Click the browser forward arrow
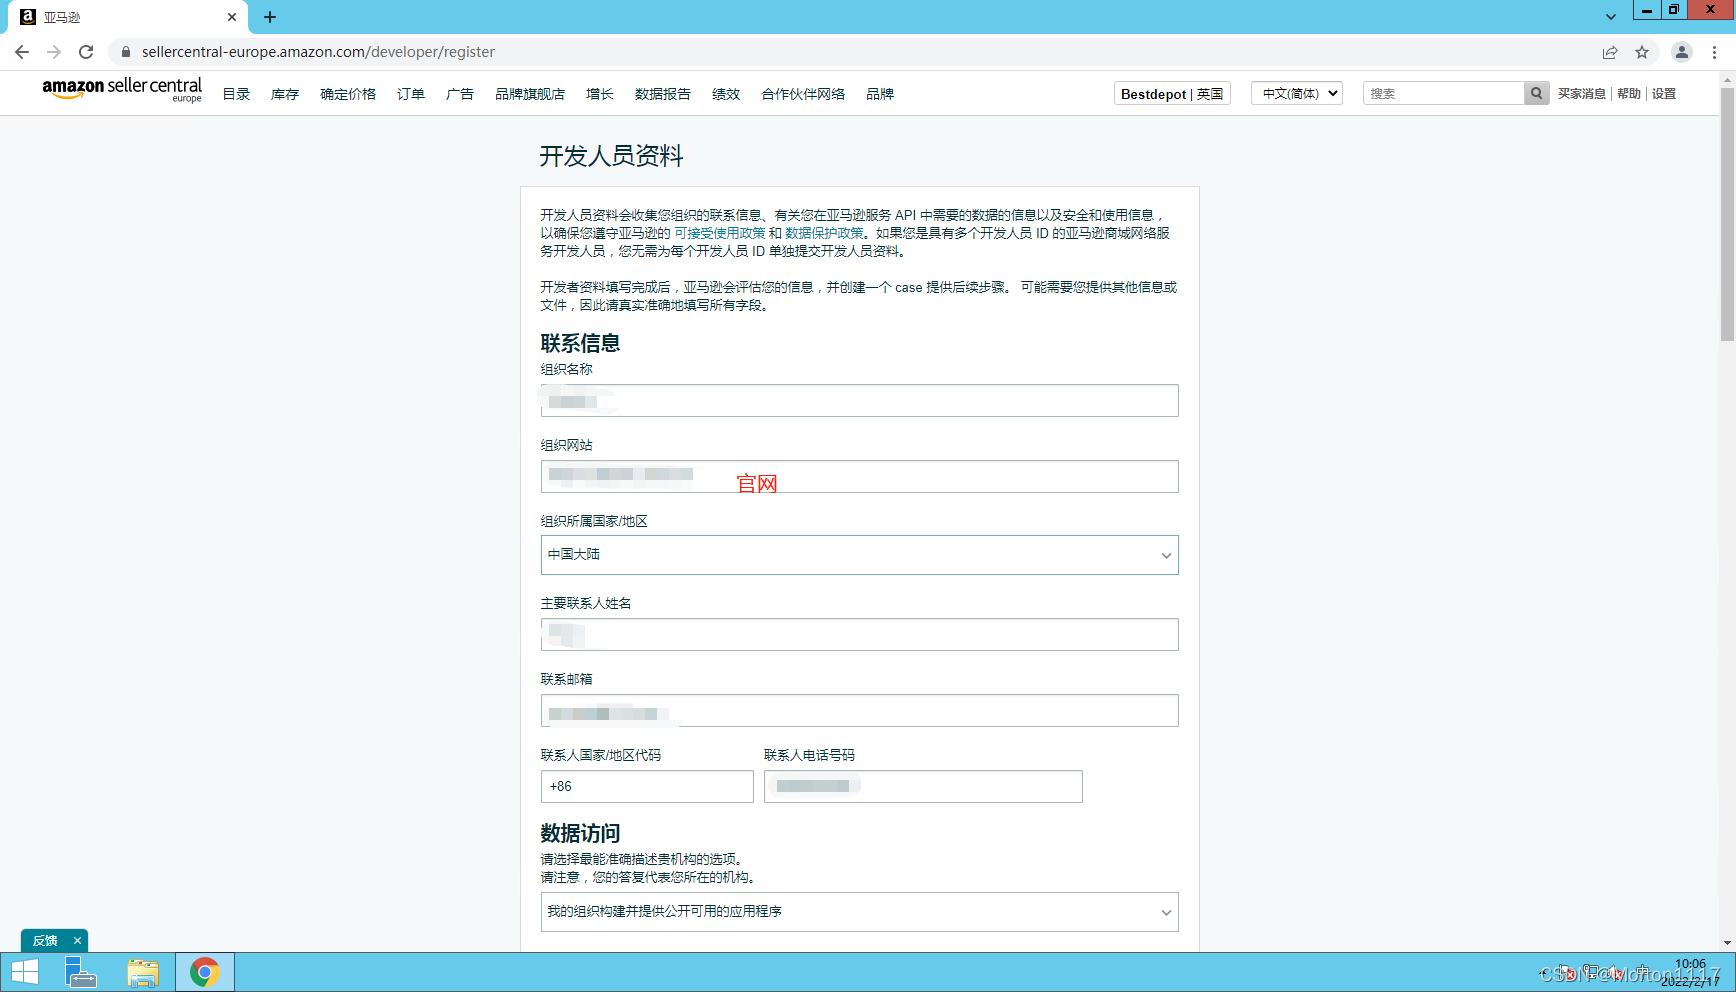1736x992 pixels. tap(54, 52)
